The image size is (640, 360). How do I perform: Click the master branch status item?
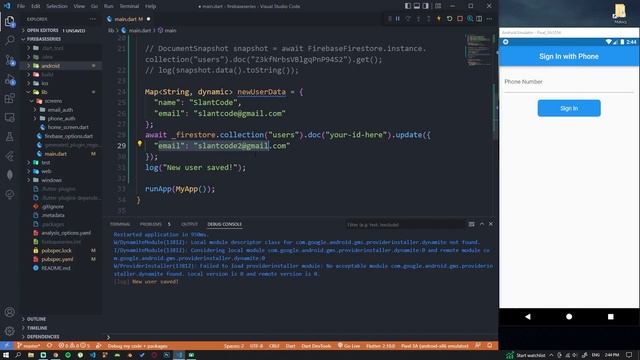coord(29,346)
